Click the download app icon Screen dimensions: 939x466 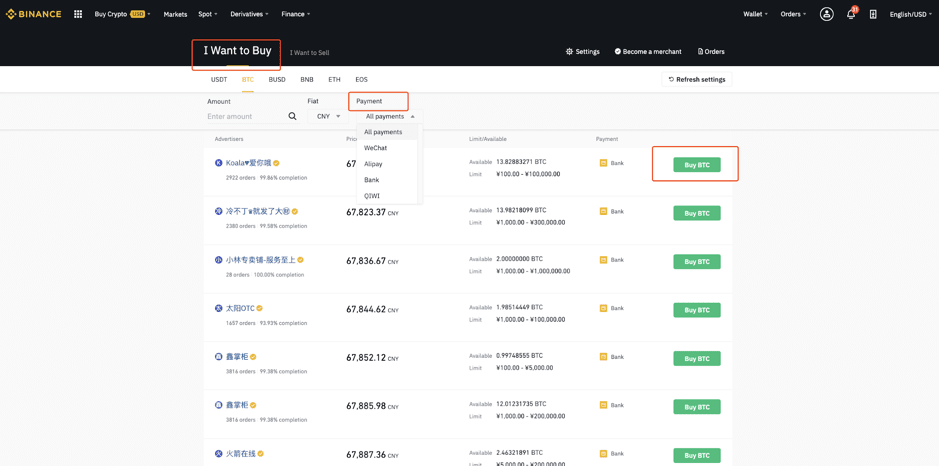click(x=873, y=14)
